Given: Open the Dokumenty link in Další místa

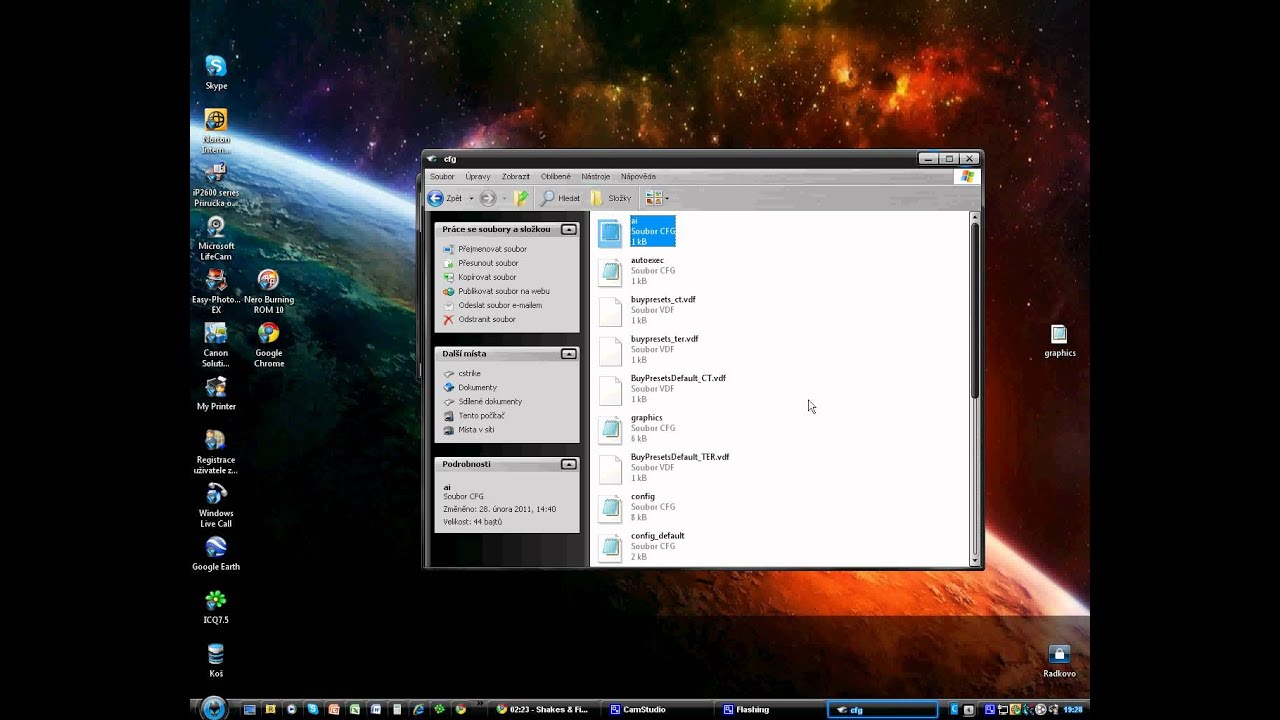Looking at the screenshot, I should (477, 387).
